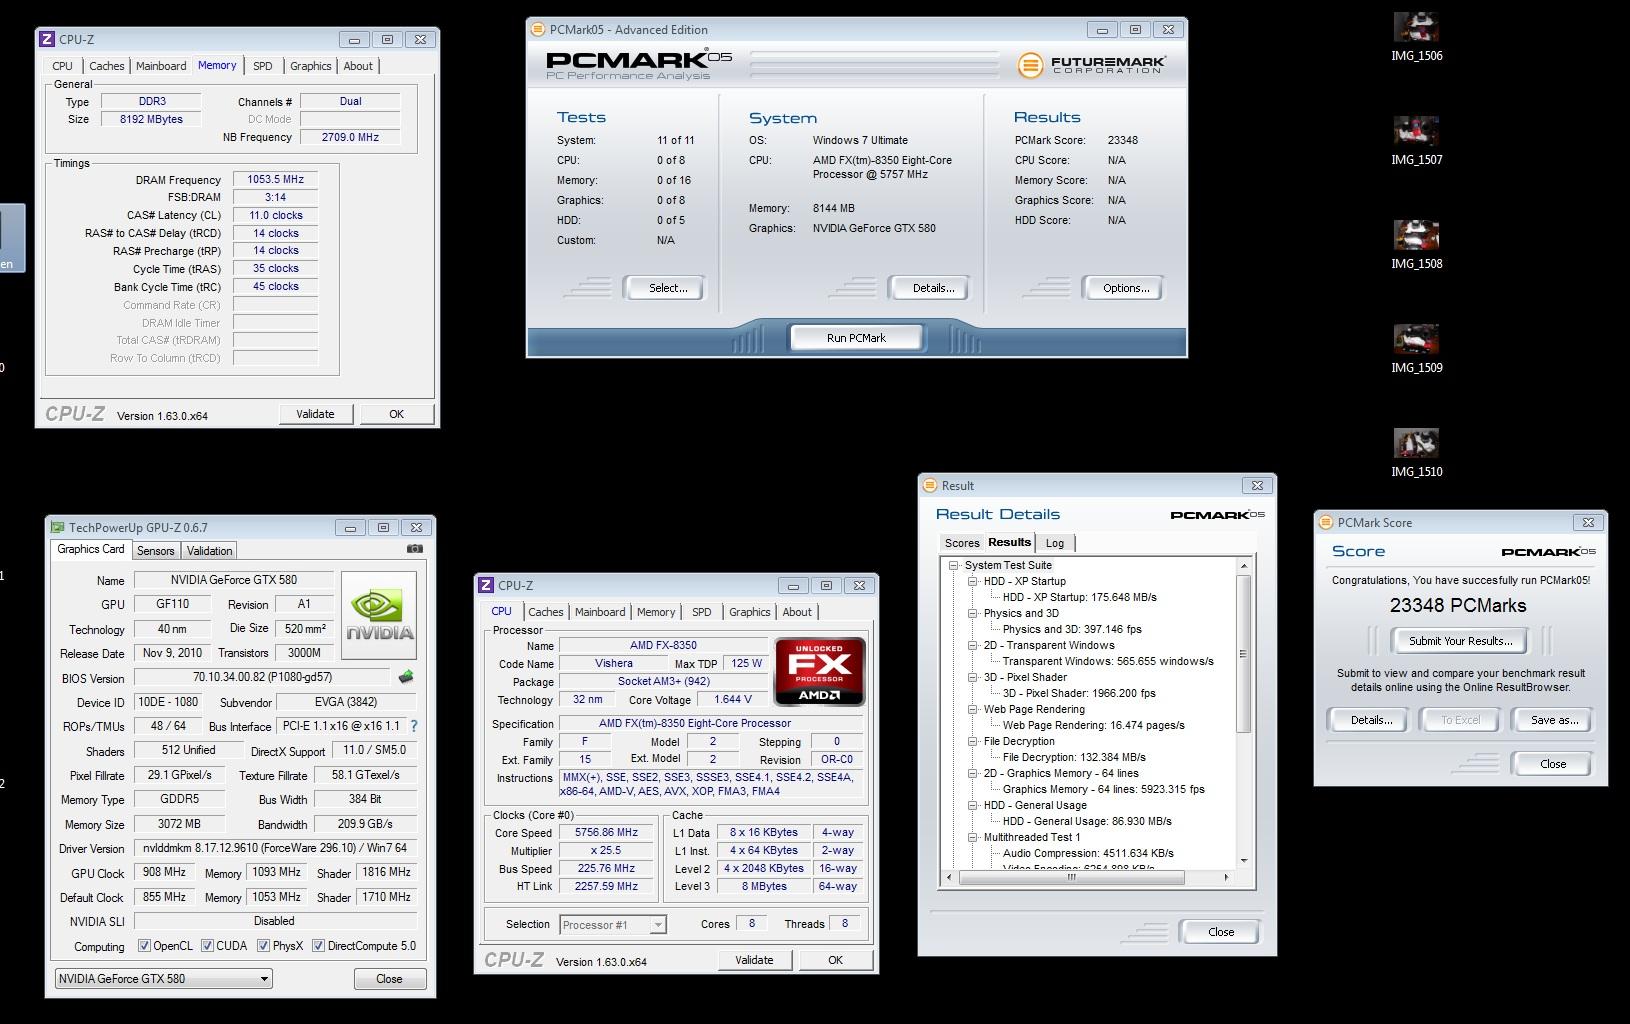The width and height of the screenshot is (1630, 1024).
Task: Collapse the Web Page Rendering node
Action: pos(972,709)
